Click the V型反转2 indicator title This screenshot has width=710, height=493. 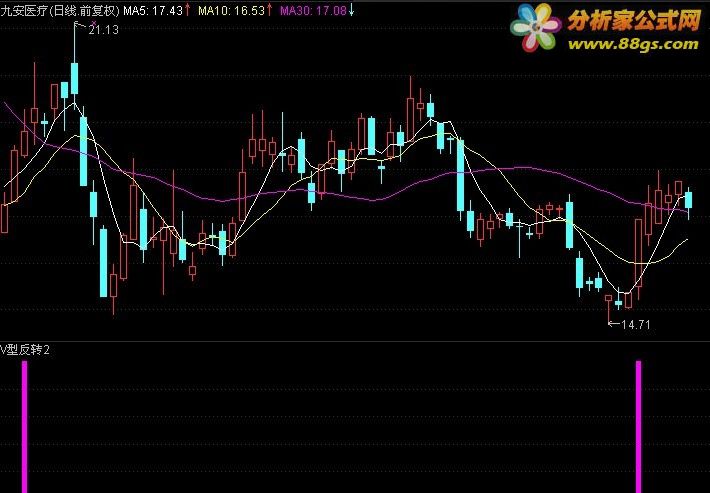click(25, 350)
